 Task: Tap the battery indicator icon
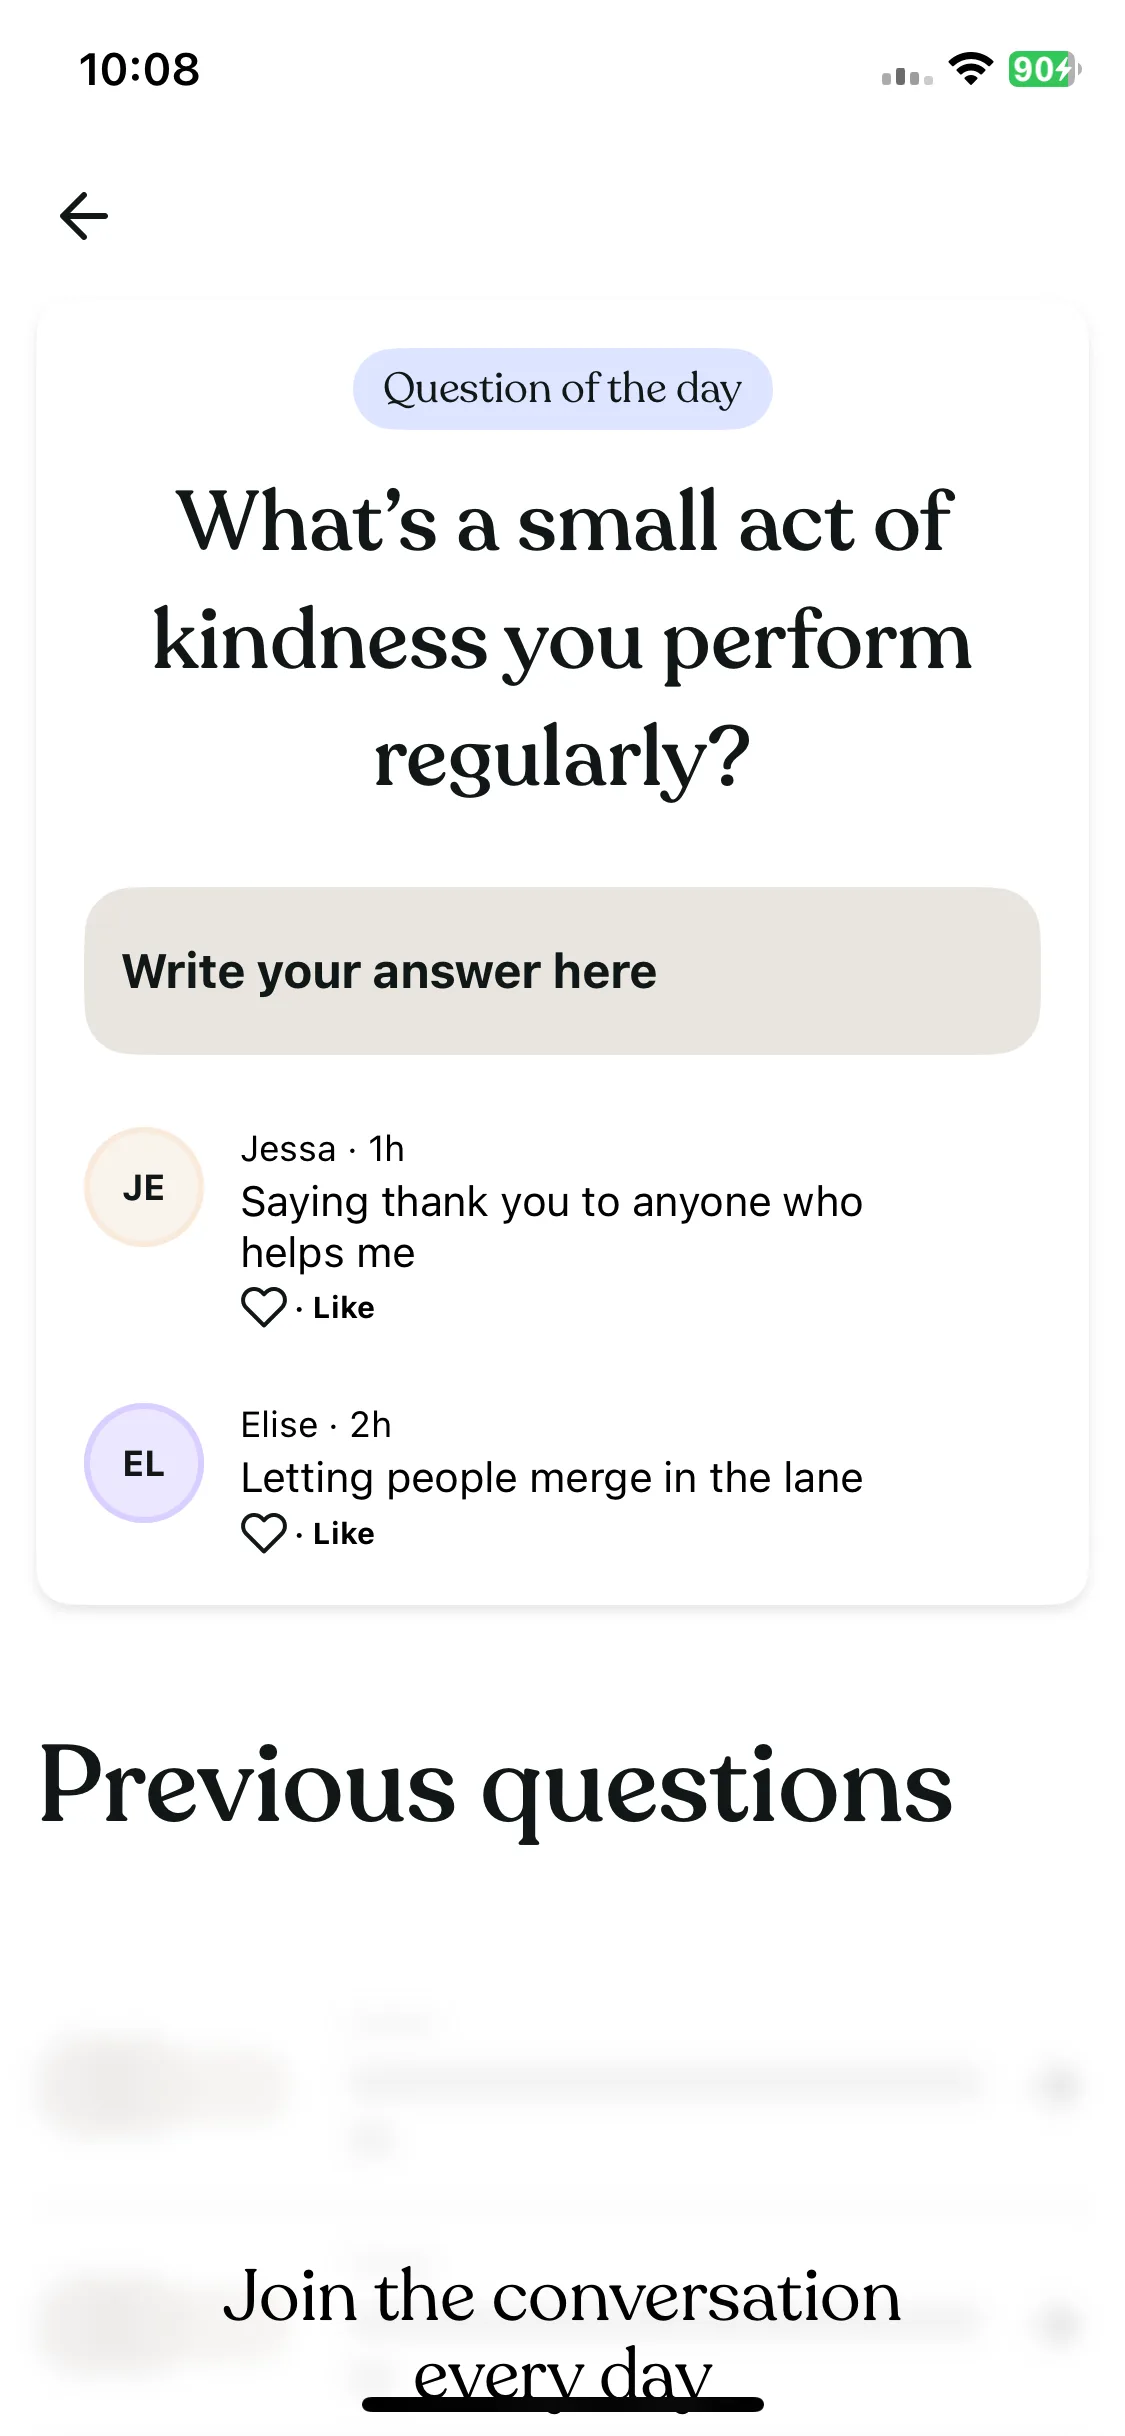coord(1045,69)
